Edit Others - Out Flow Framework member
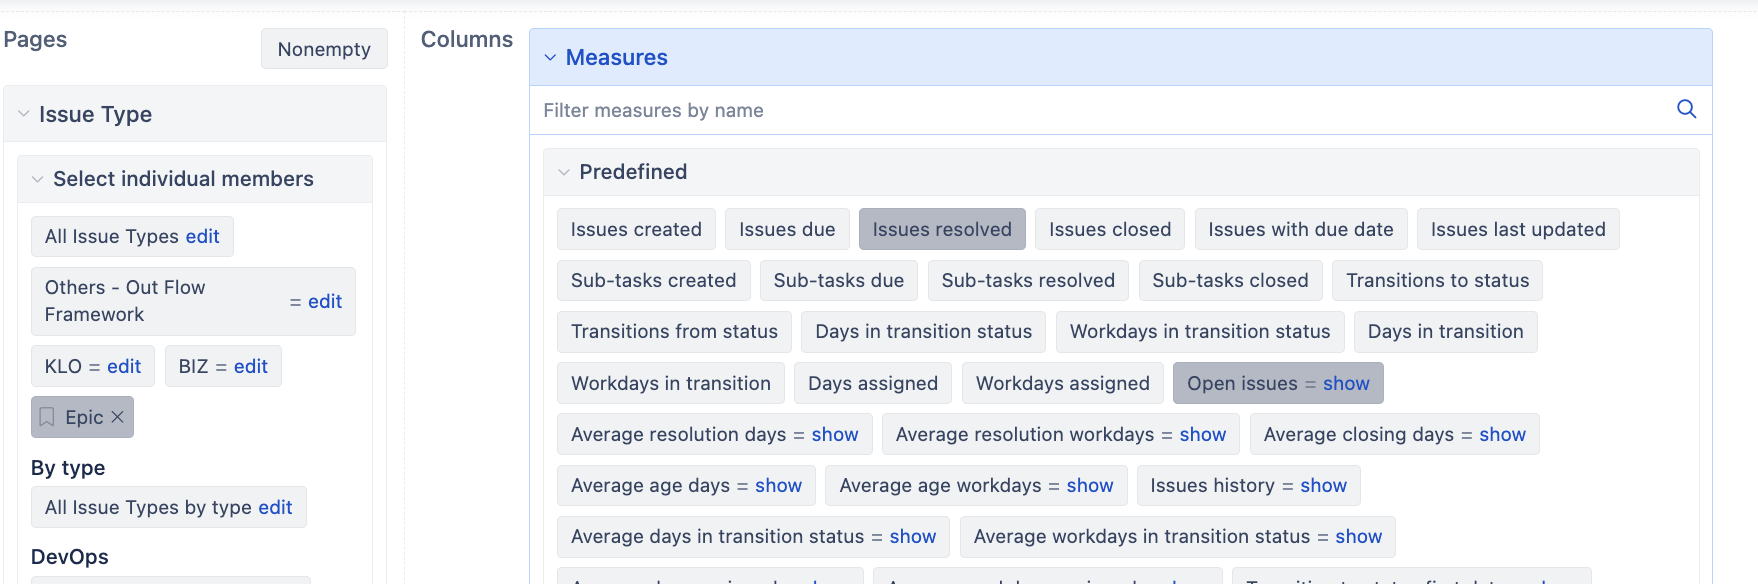1758x584 pixels. 325,301
